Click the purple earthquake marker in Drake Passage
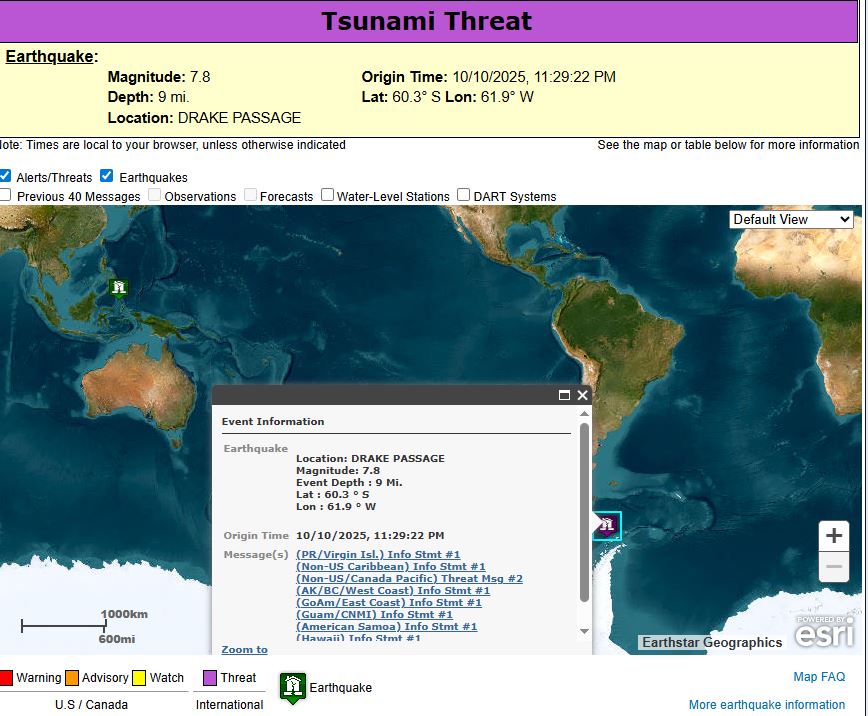Screen dimensions: 868x716 pyautogui.click(x=606, y=525)
